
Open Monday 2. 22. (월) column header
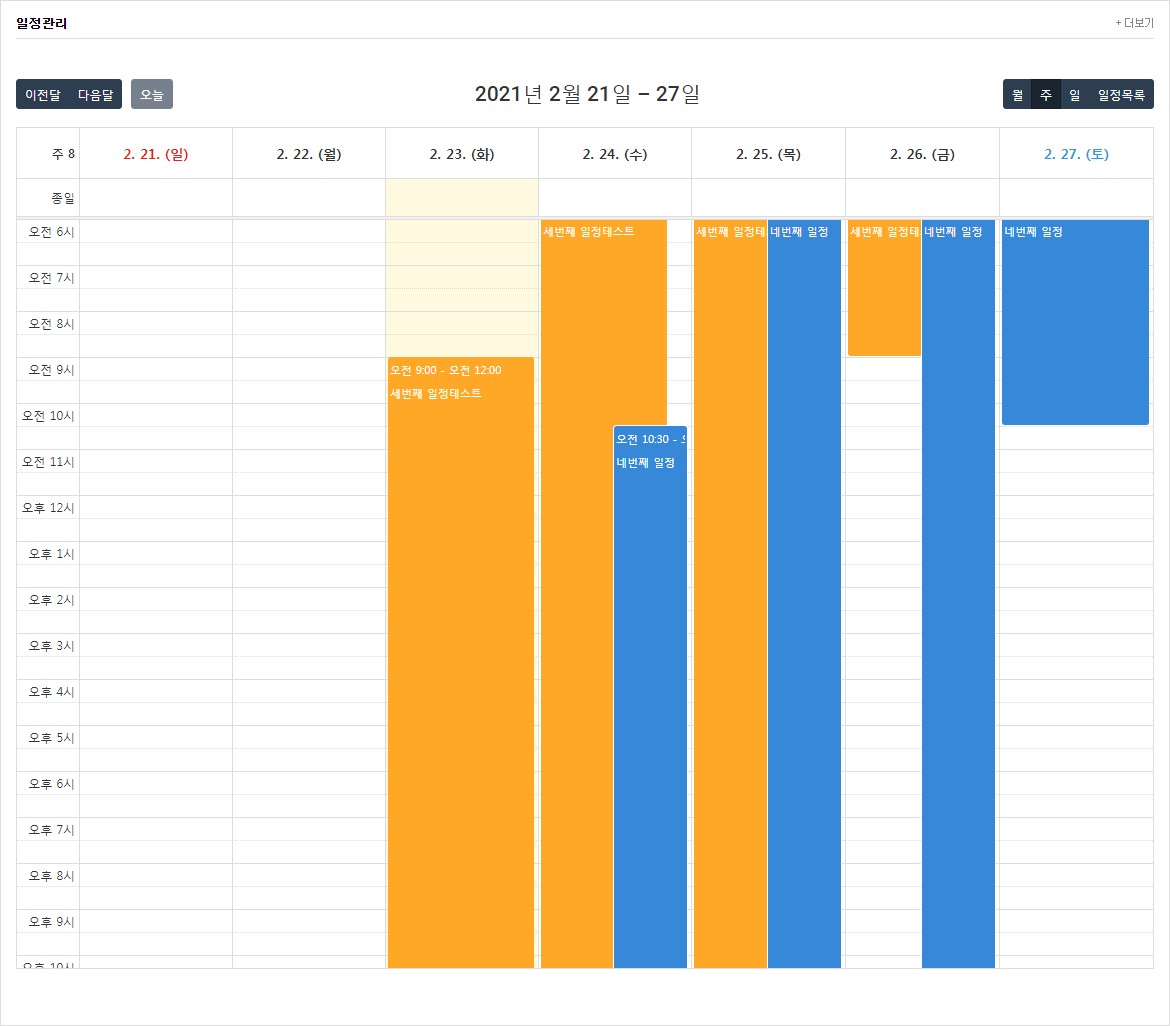point(309,154)
